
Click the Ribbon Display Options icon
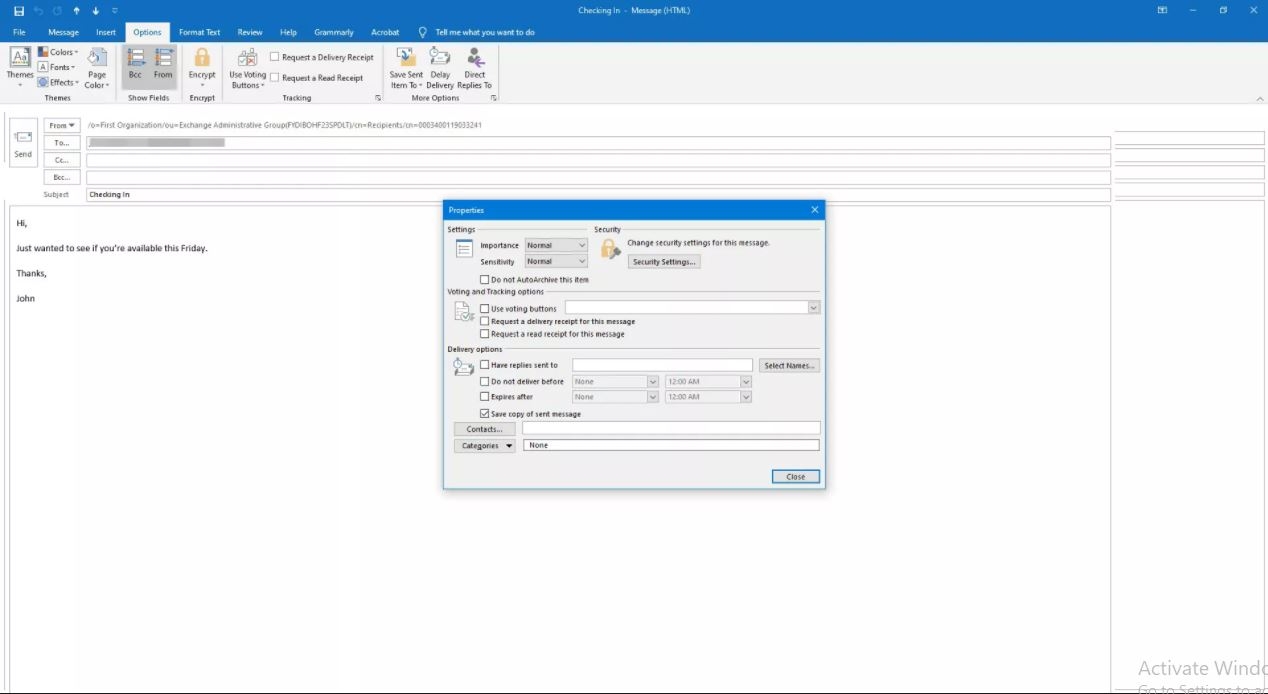pyautogui.click(x=1162, y=10)
